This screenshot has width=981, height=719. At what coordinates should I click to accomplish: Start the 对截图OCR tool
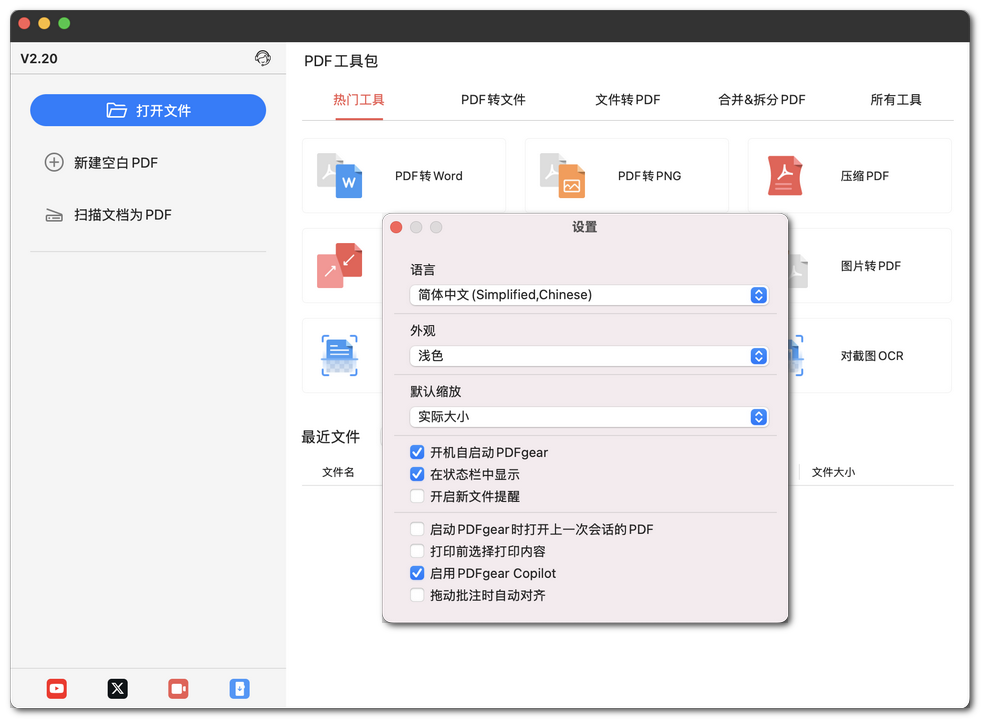[869, 355]
